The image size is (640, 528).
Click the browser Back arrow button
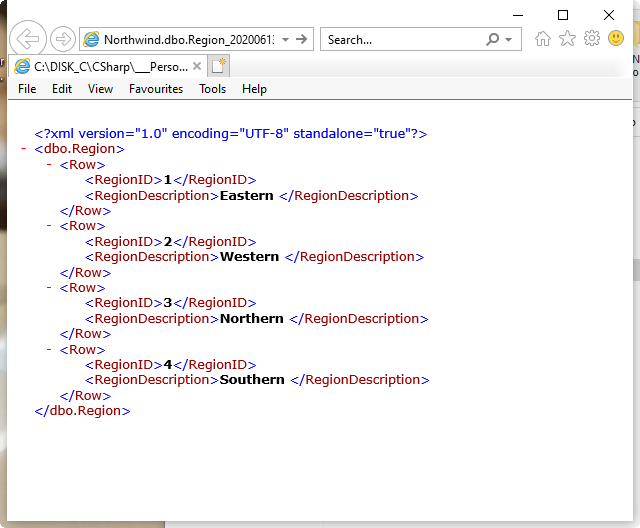point(28,39)
